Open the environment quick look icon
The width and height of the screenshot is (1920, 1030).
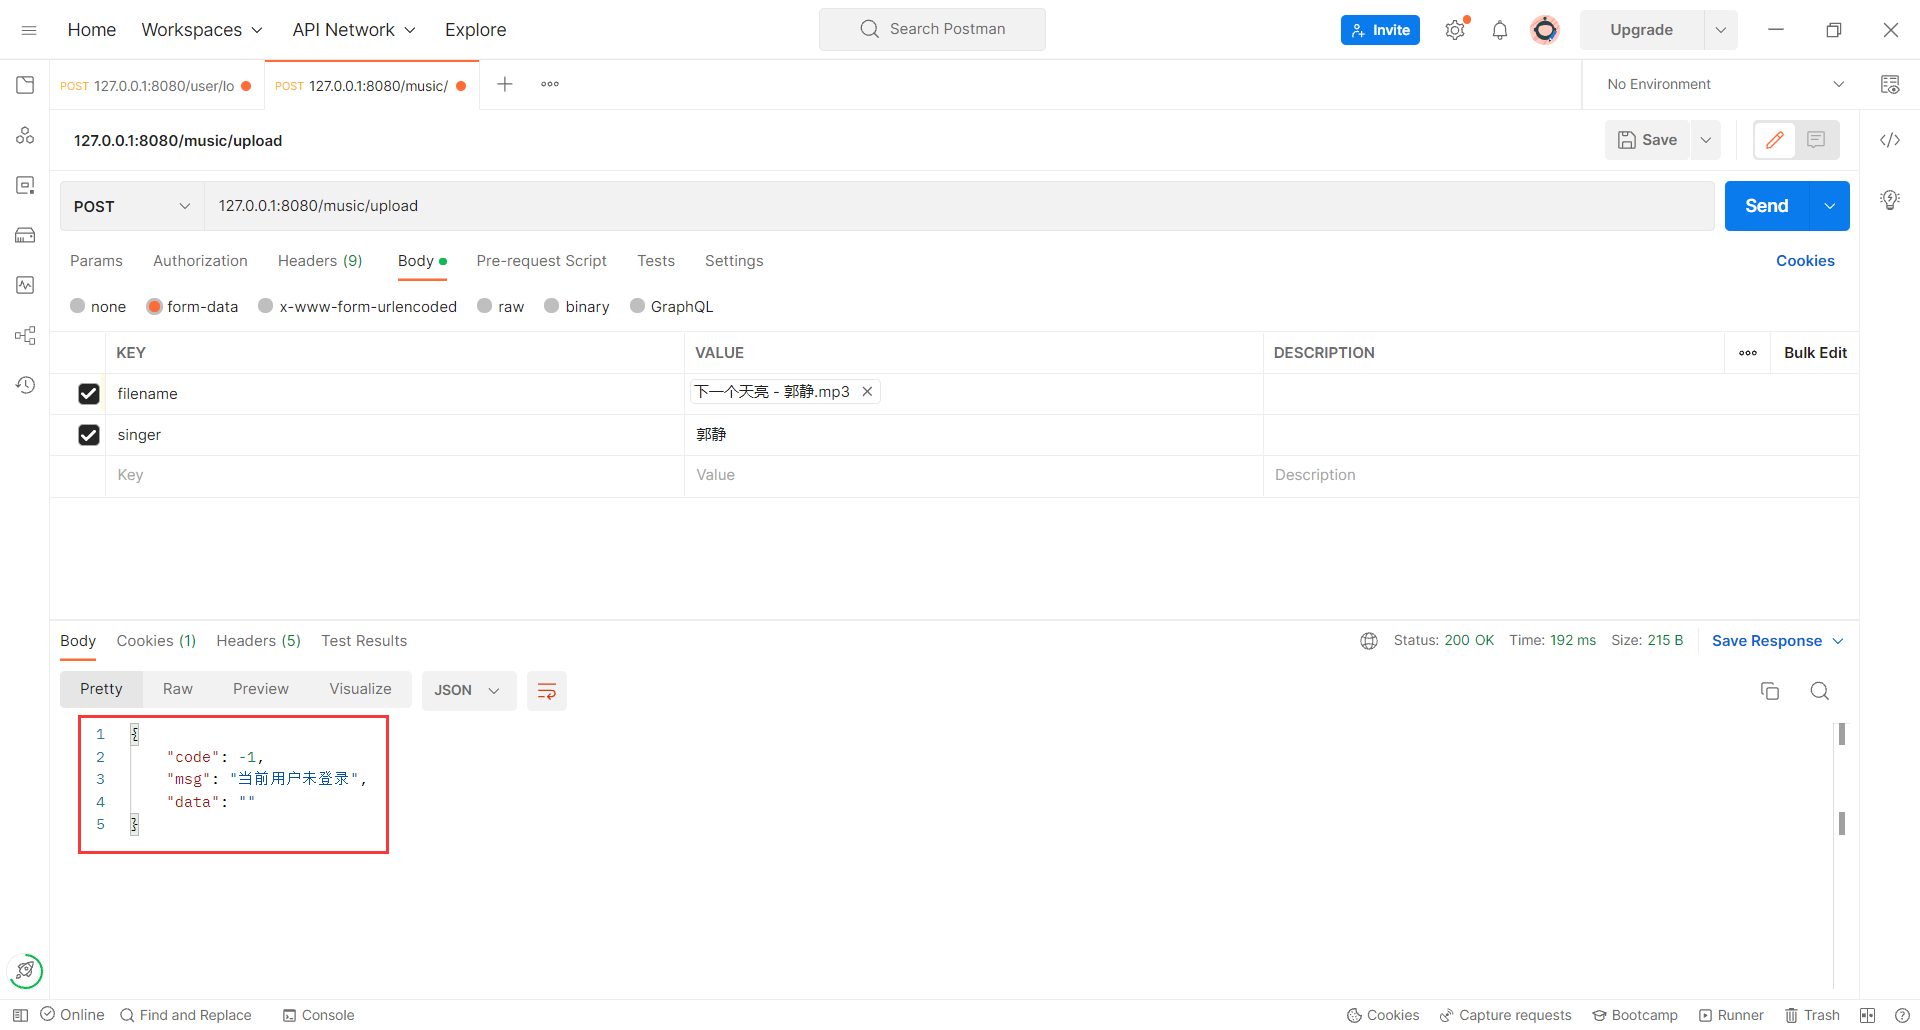pyautogui.click(x=1890, y=85)
